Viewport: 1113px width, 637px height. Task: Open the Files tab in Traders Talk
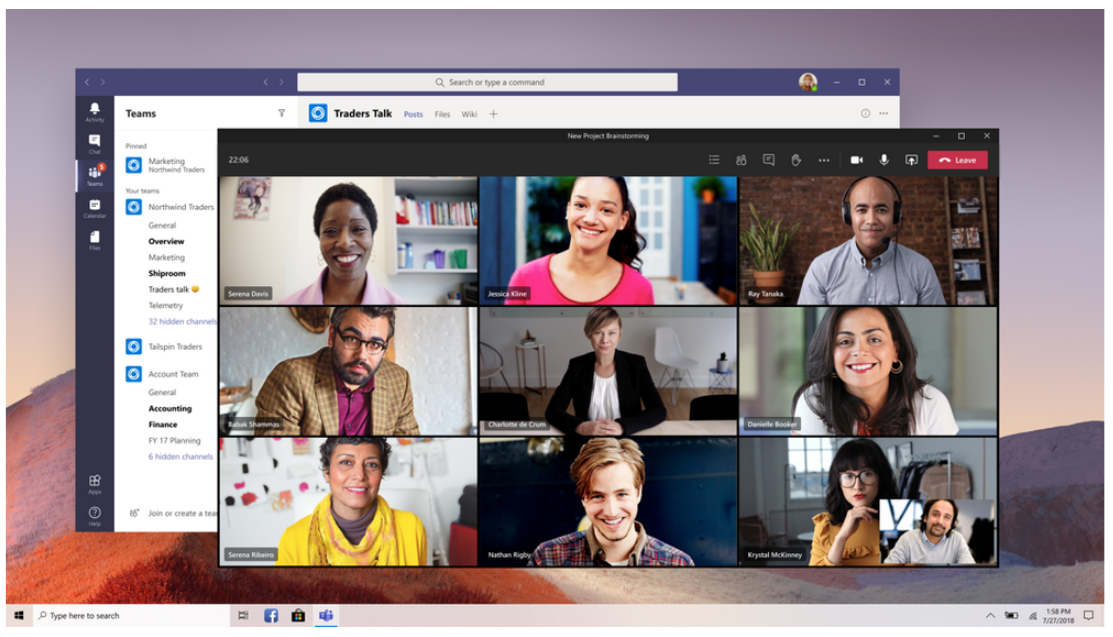442,114
